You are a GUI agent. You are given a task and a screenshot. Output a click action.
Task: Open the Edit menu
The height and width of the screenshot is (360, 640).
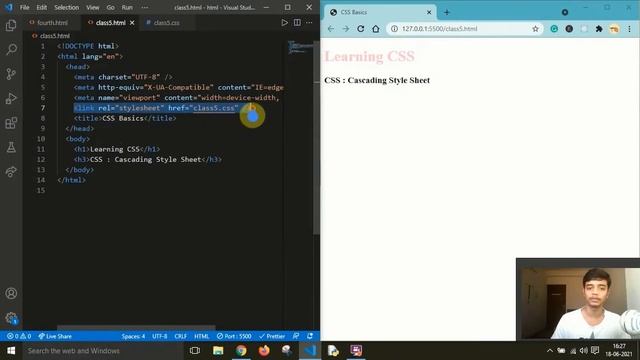(x=42, y=7)
